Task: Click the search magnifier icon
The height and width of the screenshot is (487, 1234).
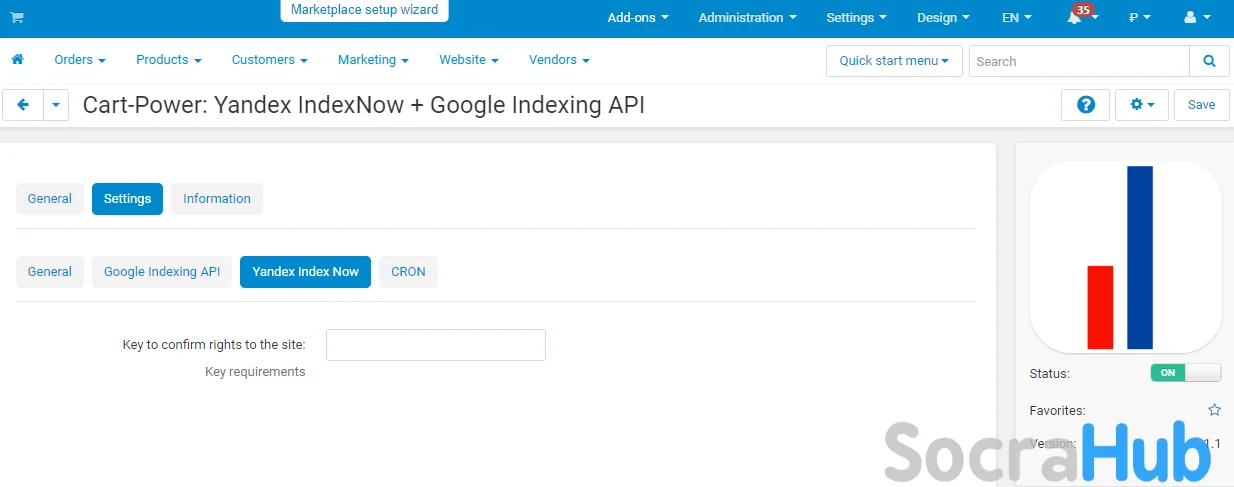Action: pyautogui.click(x=1209, y=61)
